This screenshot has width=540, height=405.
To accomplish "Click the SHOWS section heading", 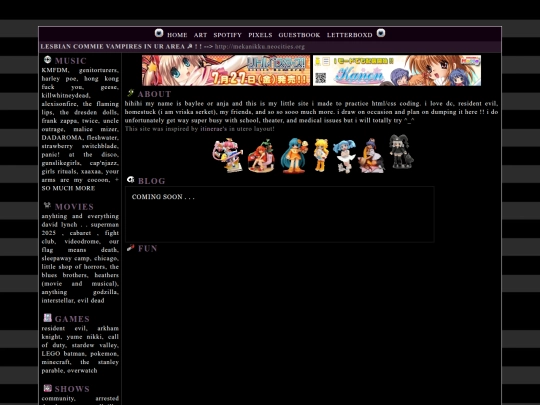I will click(72, 389).
